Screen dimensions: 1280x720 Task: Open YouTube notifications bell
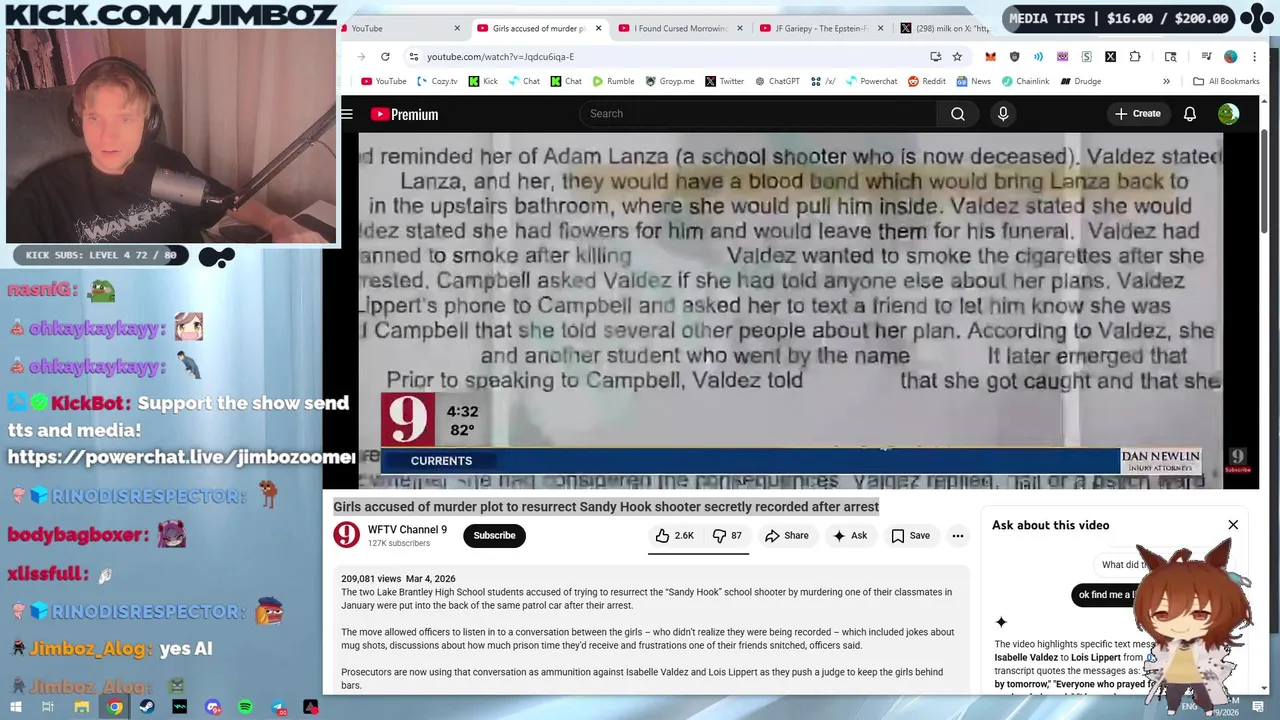(1190, 114)
